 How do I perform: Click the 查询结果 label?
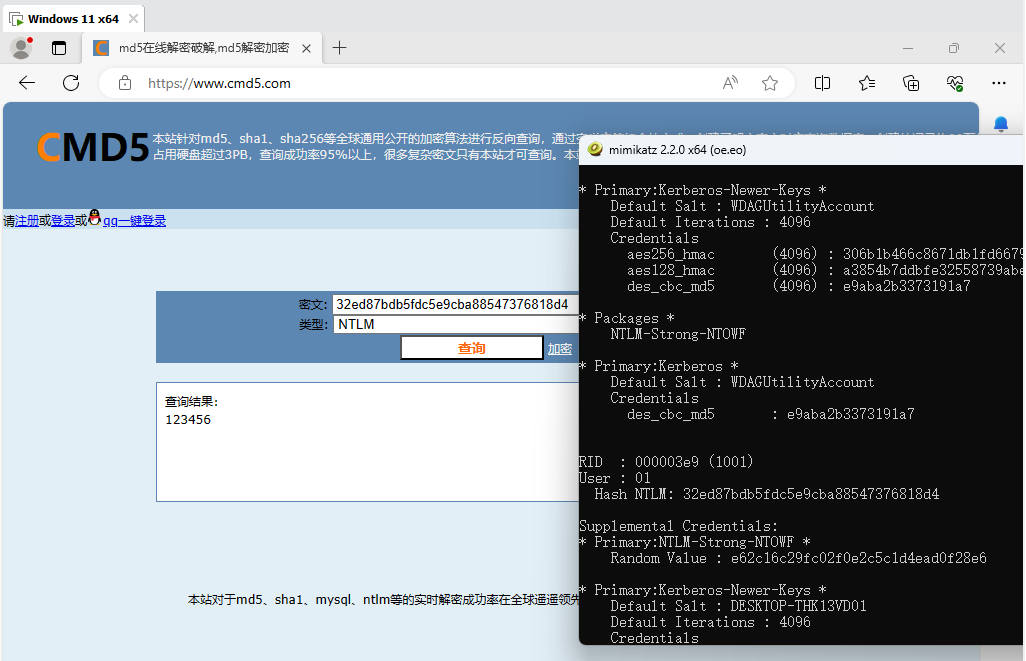191,402
